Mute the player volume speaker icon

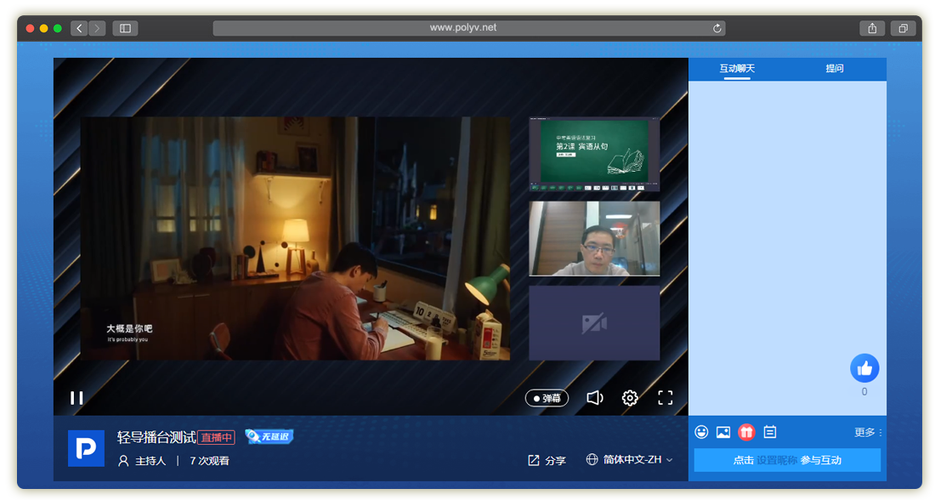tap(595, 397)
